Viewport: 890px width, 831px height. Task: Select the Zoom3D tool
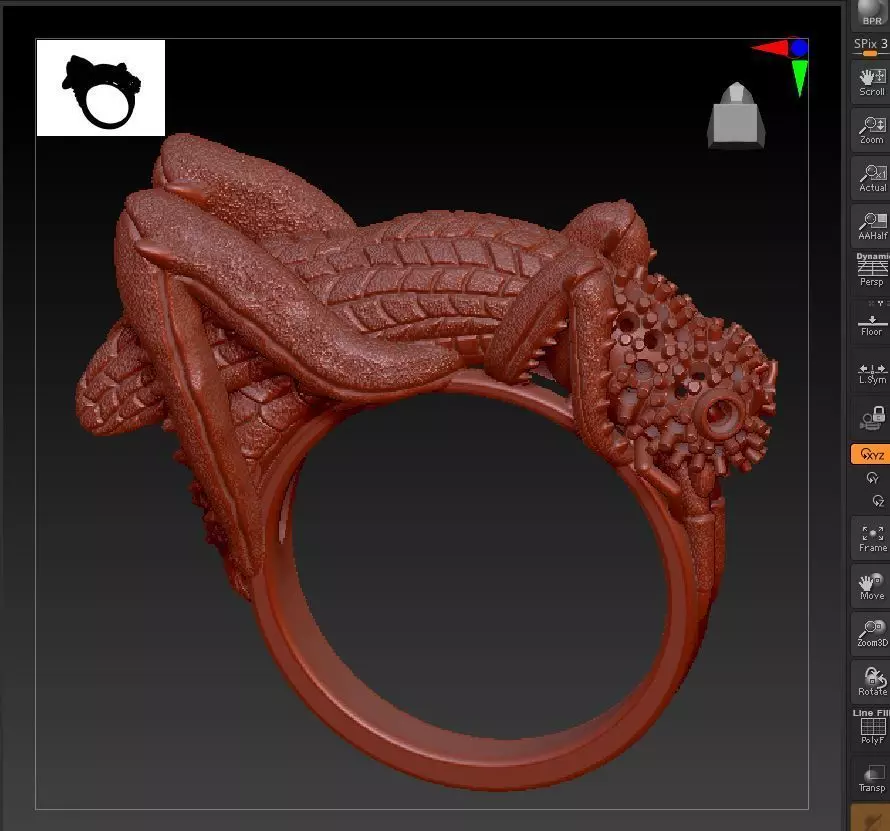[871, 634]
